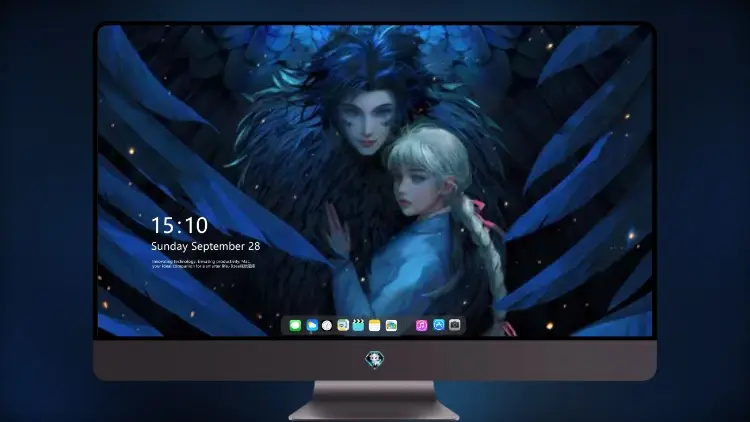Open the Camera app in dock
The height and width of the screenshot is (422, 750).
(455, 325)
